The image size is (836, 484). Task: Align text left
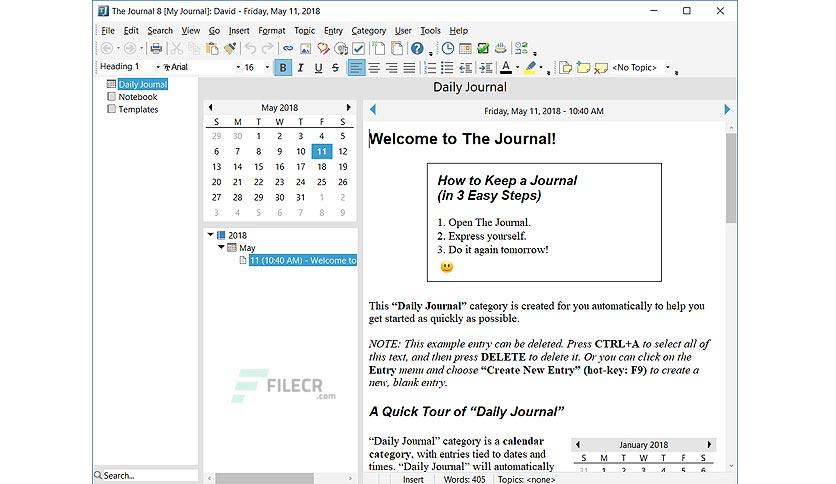(356, 68)
